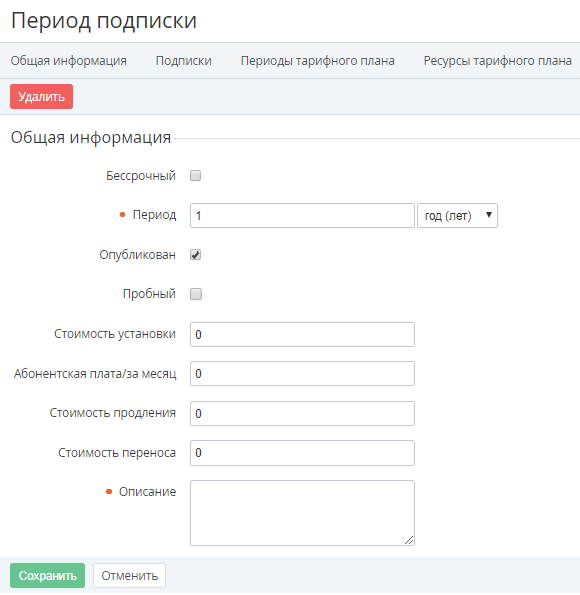Click the Пробный field label text

click(x=149, y=294)
